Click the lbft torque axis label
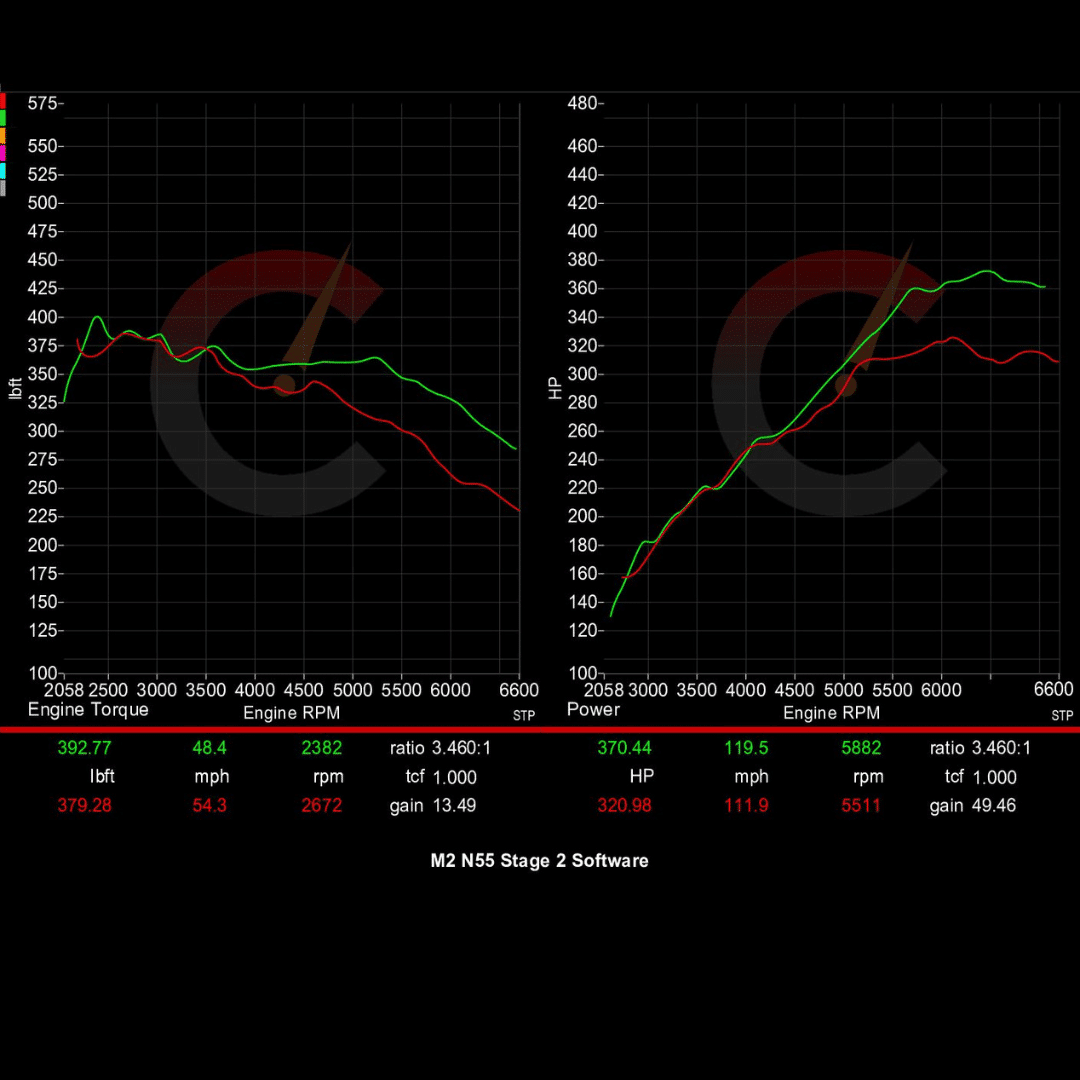This screenshot has height=1080, width=1080. [15, 387]
